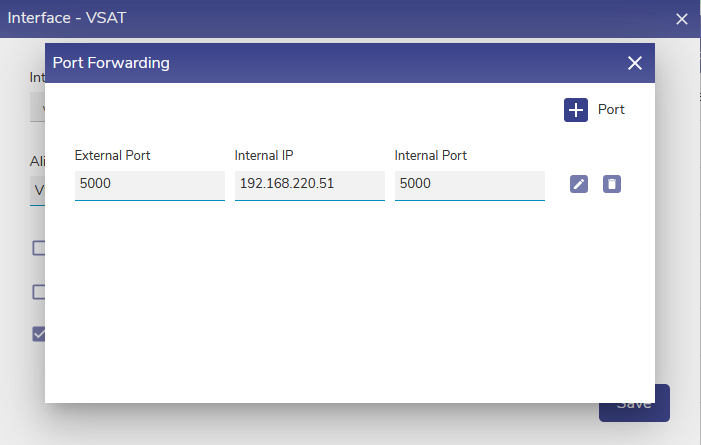Viewport: 701px width, 445px height.
Task: Click the External Port label
Action: pyautogui.click(x=112, y=156)
